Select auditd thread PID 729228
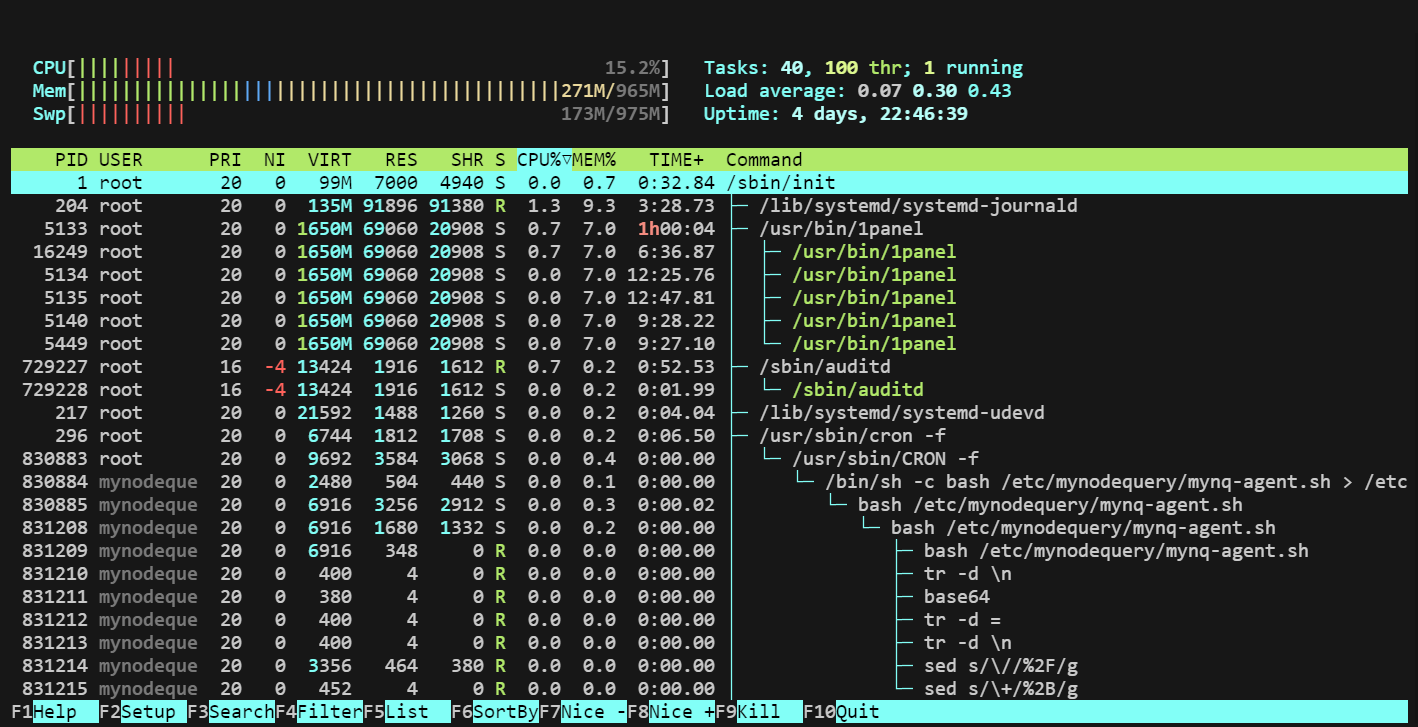The height and width of the screenshot is (727, 1418). click(709, 390)
